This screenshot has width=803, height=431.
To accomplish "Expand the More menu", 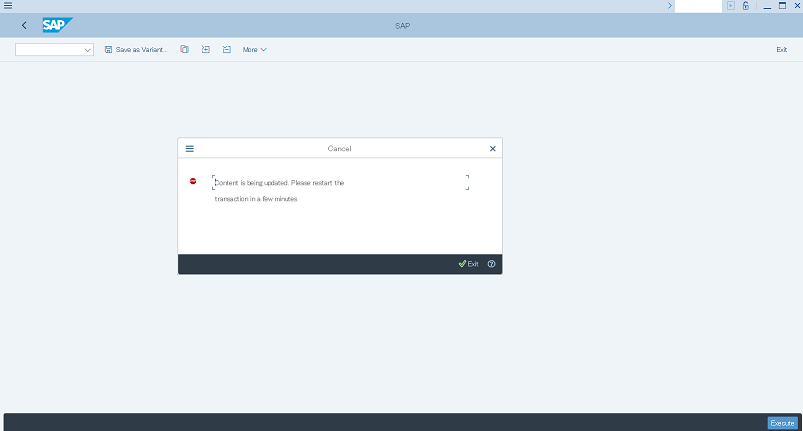I will click(x=255, y=50).
